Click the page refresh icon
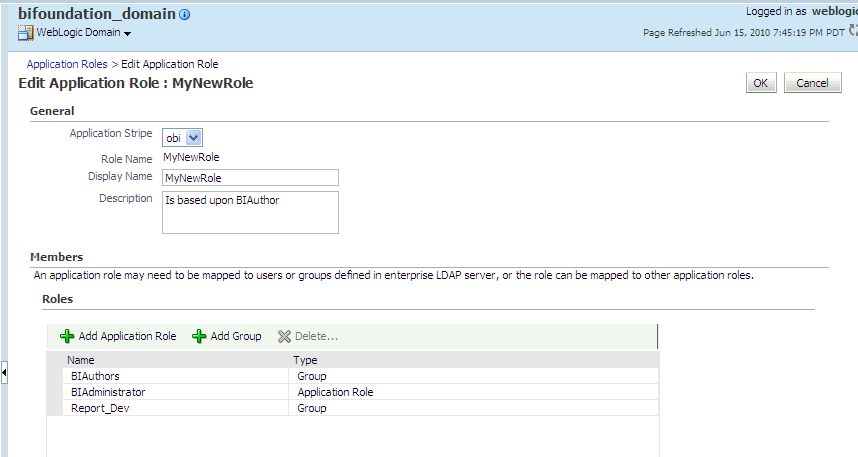This screenshot has width=858, height=457. (853, 31)
